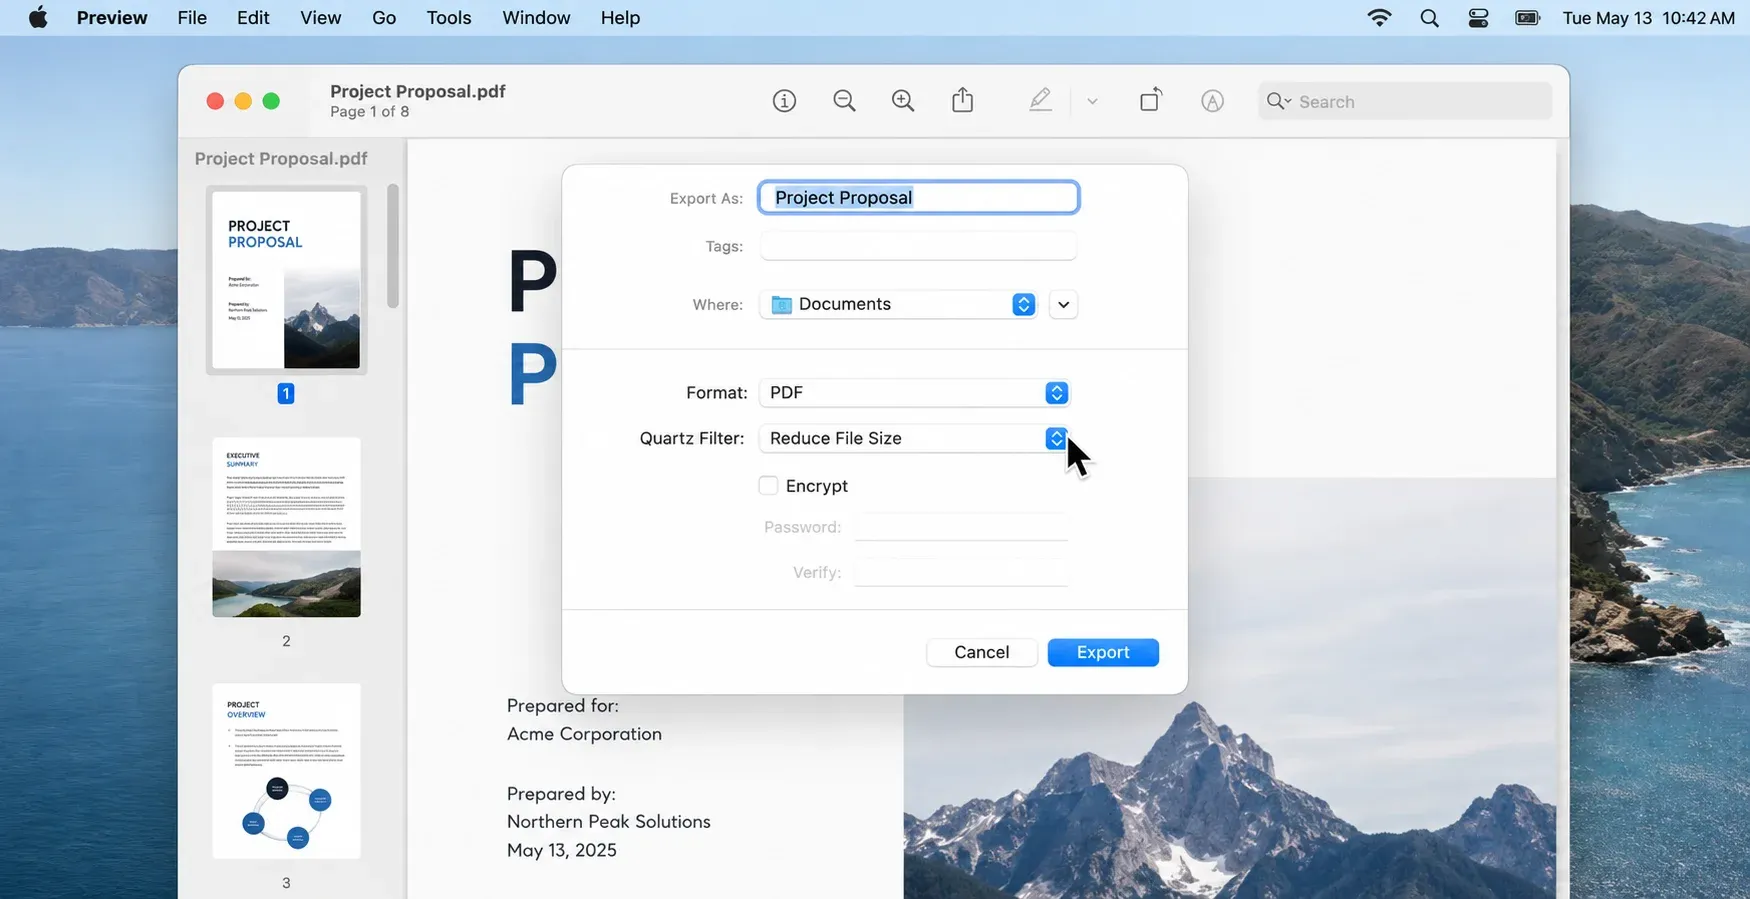Select page 1 thumbnail in sidebar

tap(286, 280)
